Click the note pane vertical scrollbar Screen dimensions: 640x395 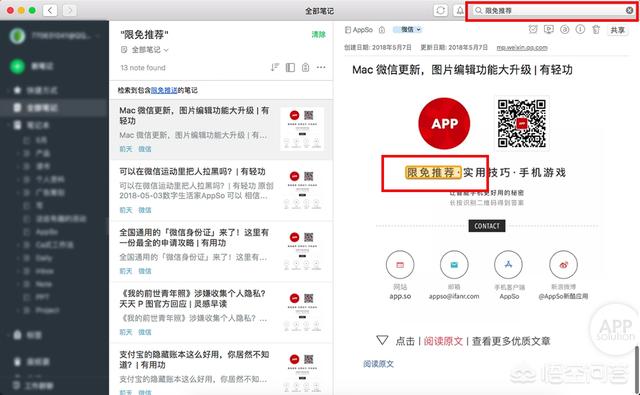click(x=636, y=370)
